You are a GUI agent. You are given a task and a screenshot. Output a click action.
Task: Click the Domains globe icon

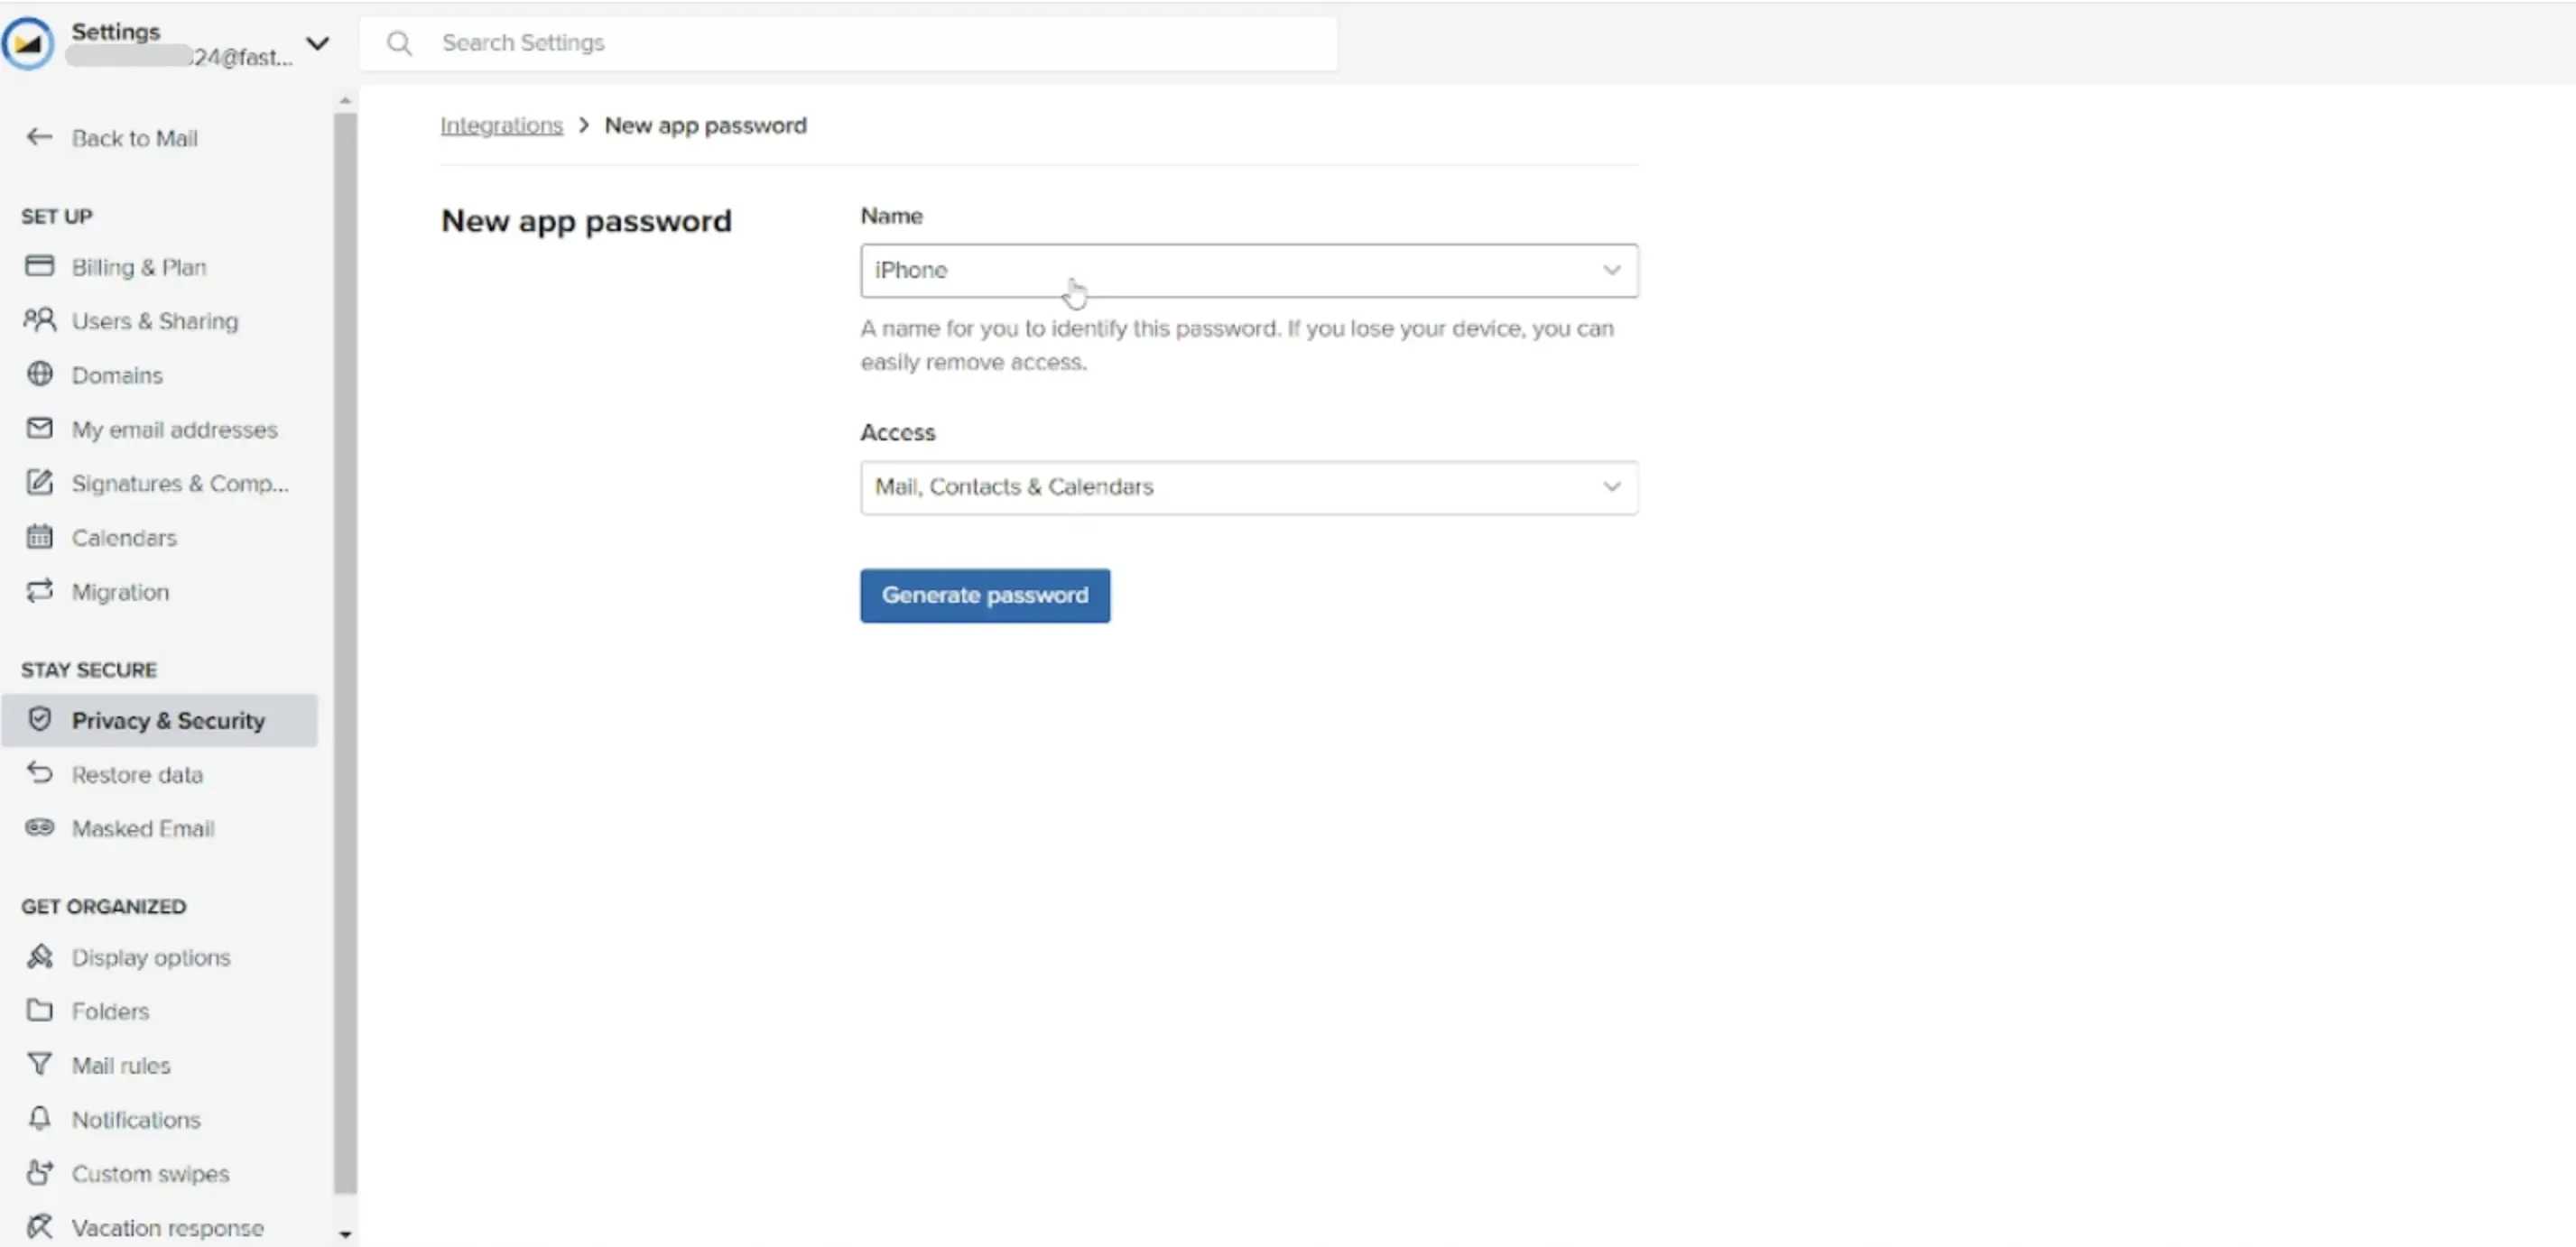pyautogui.click(x=39, y=374)
